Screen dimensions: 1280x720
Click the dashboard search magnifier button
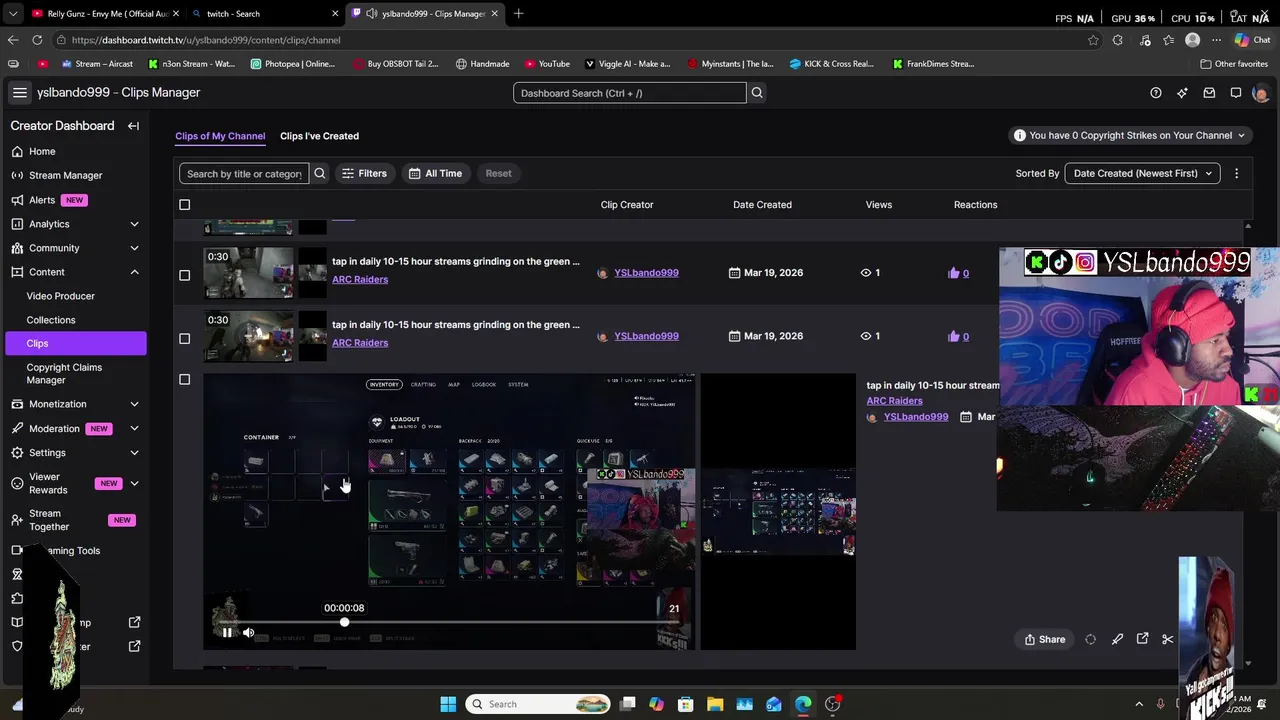[x=757, y=93]
